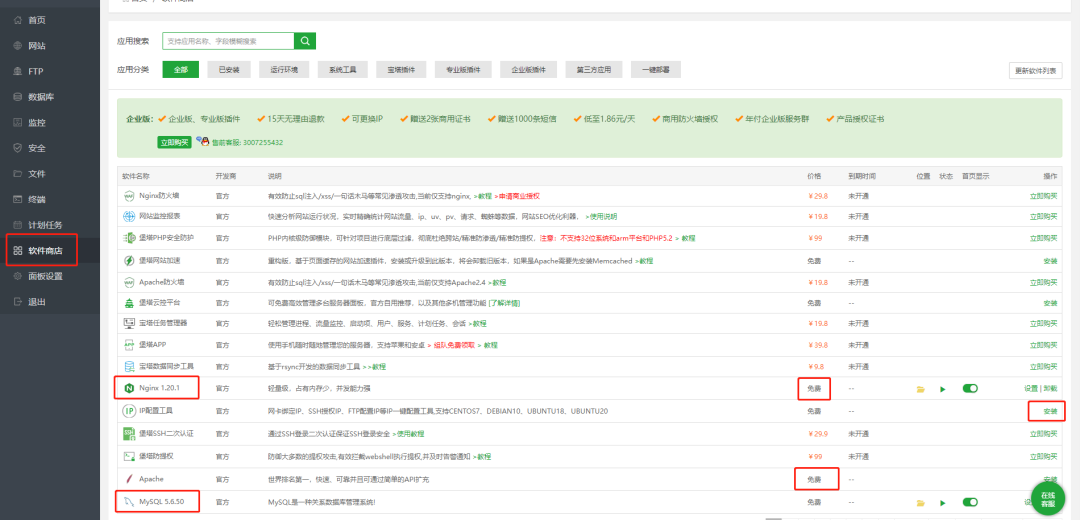The height and width of the screenshot is (520, 1080).
Task: Switch to the 专业版插件 category tab
Action: tap(463, 70)
